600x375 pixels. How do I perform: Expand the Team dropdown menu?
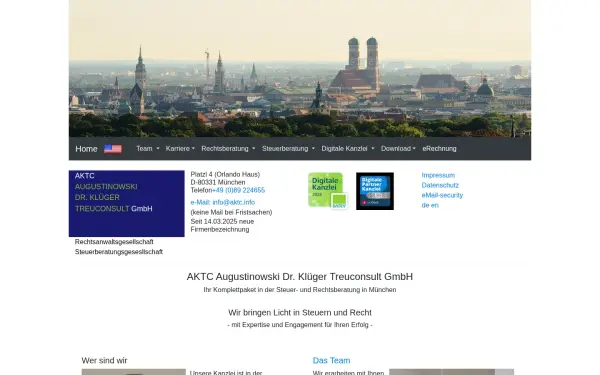[148, 148]
